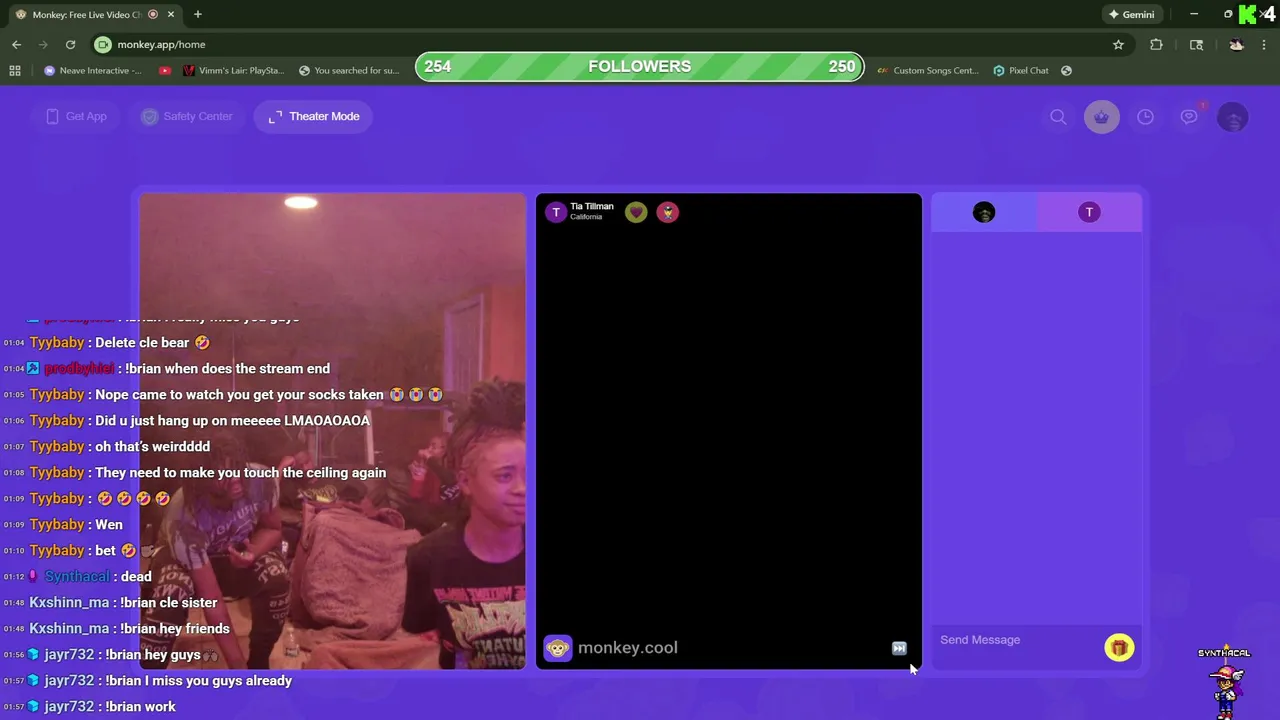The width and height of the screenshot is (1280, 720).
Task: Click chat message '!brian when does the stream end'
Action: [227, 368]
